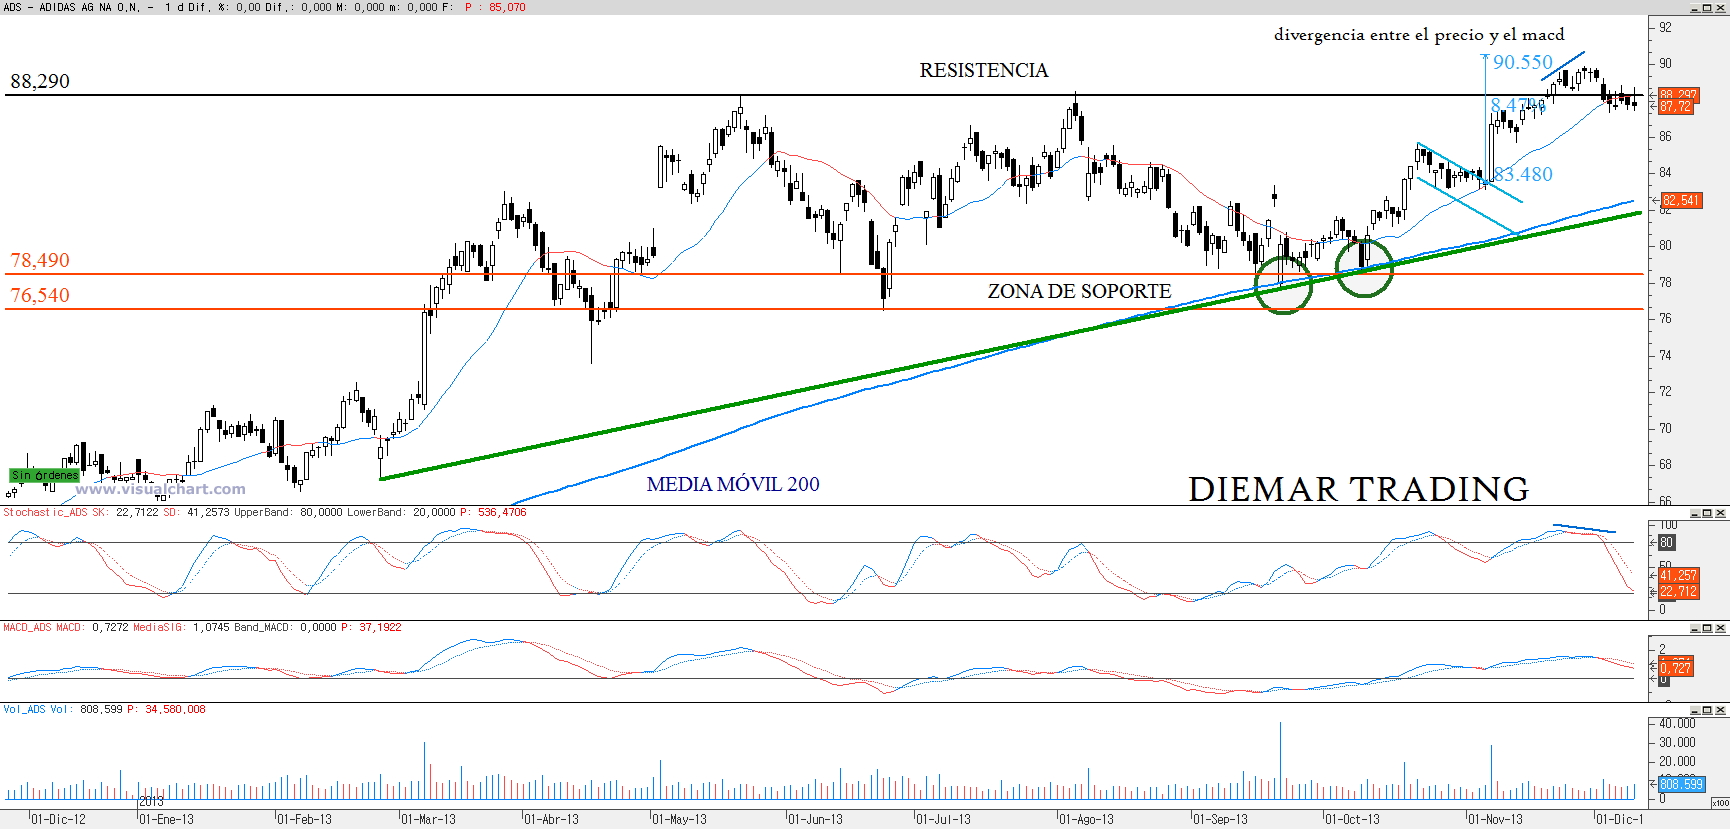Select the 90.550 target price label
Screen dimensions: 1730x829
pyautogui.click(x=1523, y=62)
